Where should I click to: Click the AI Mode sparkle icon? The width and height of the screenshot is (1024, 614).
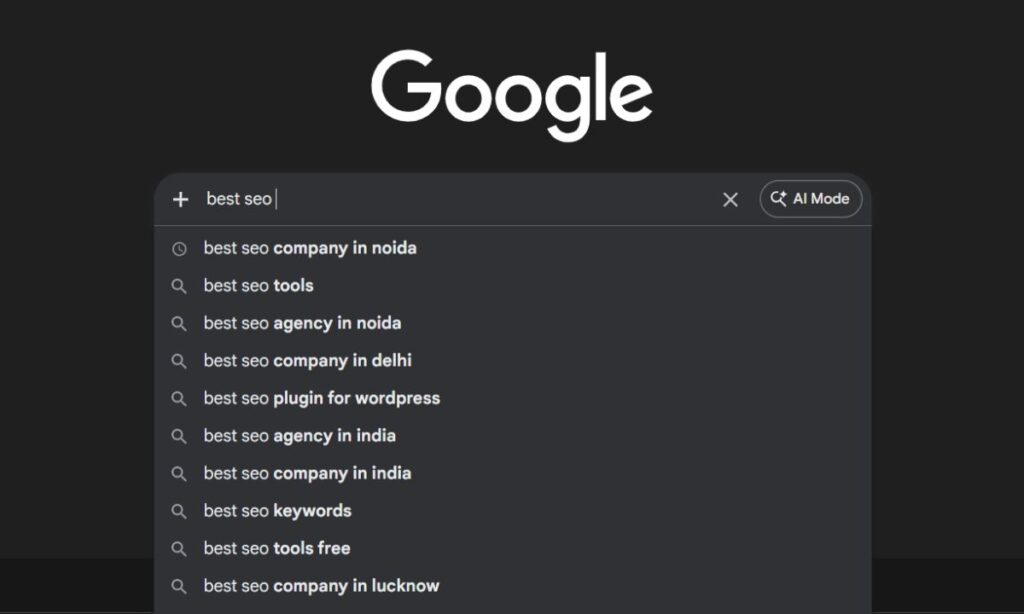pos(778,198)
